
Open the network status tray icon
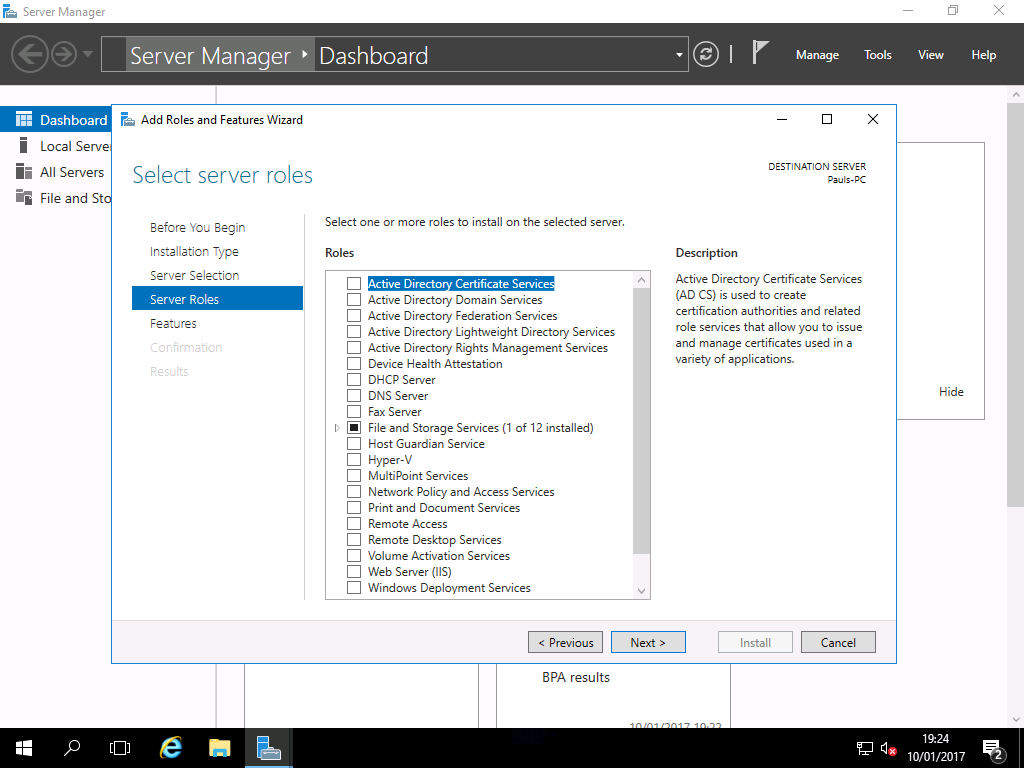click(865, 749)
